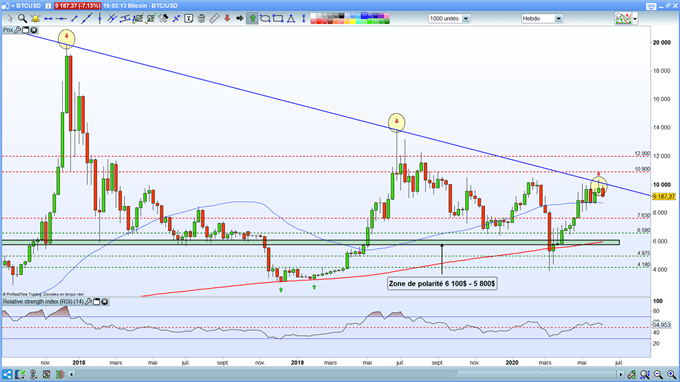Screen dimensions: 680x382
Task: Select the triangle drawing tool
Action: click(291, 19)
